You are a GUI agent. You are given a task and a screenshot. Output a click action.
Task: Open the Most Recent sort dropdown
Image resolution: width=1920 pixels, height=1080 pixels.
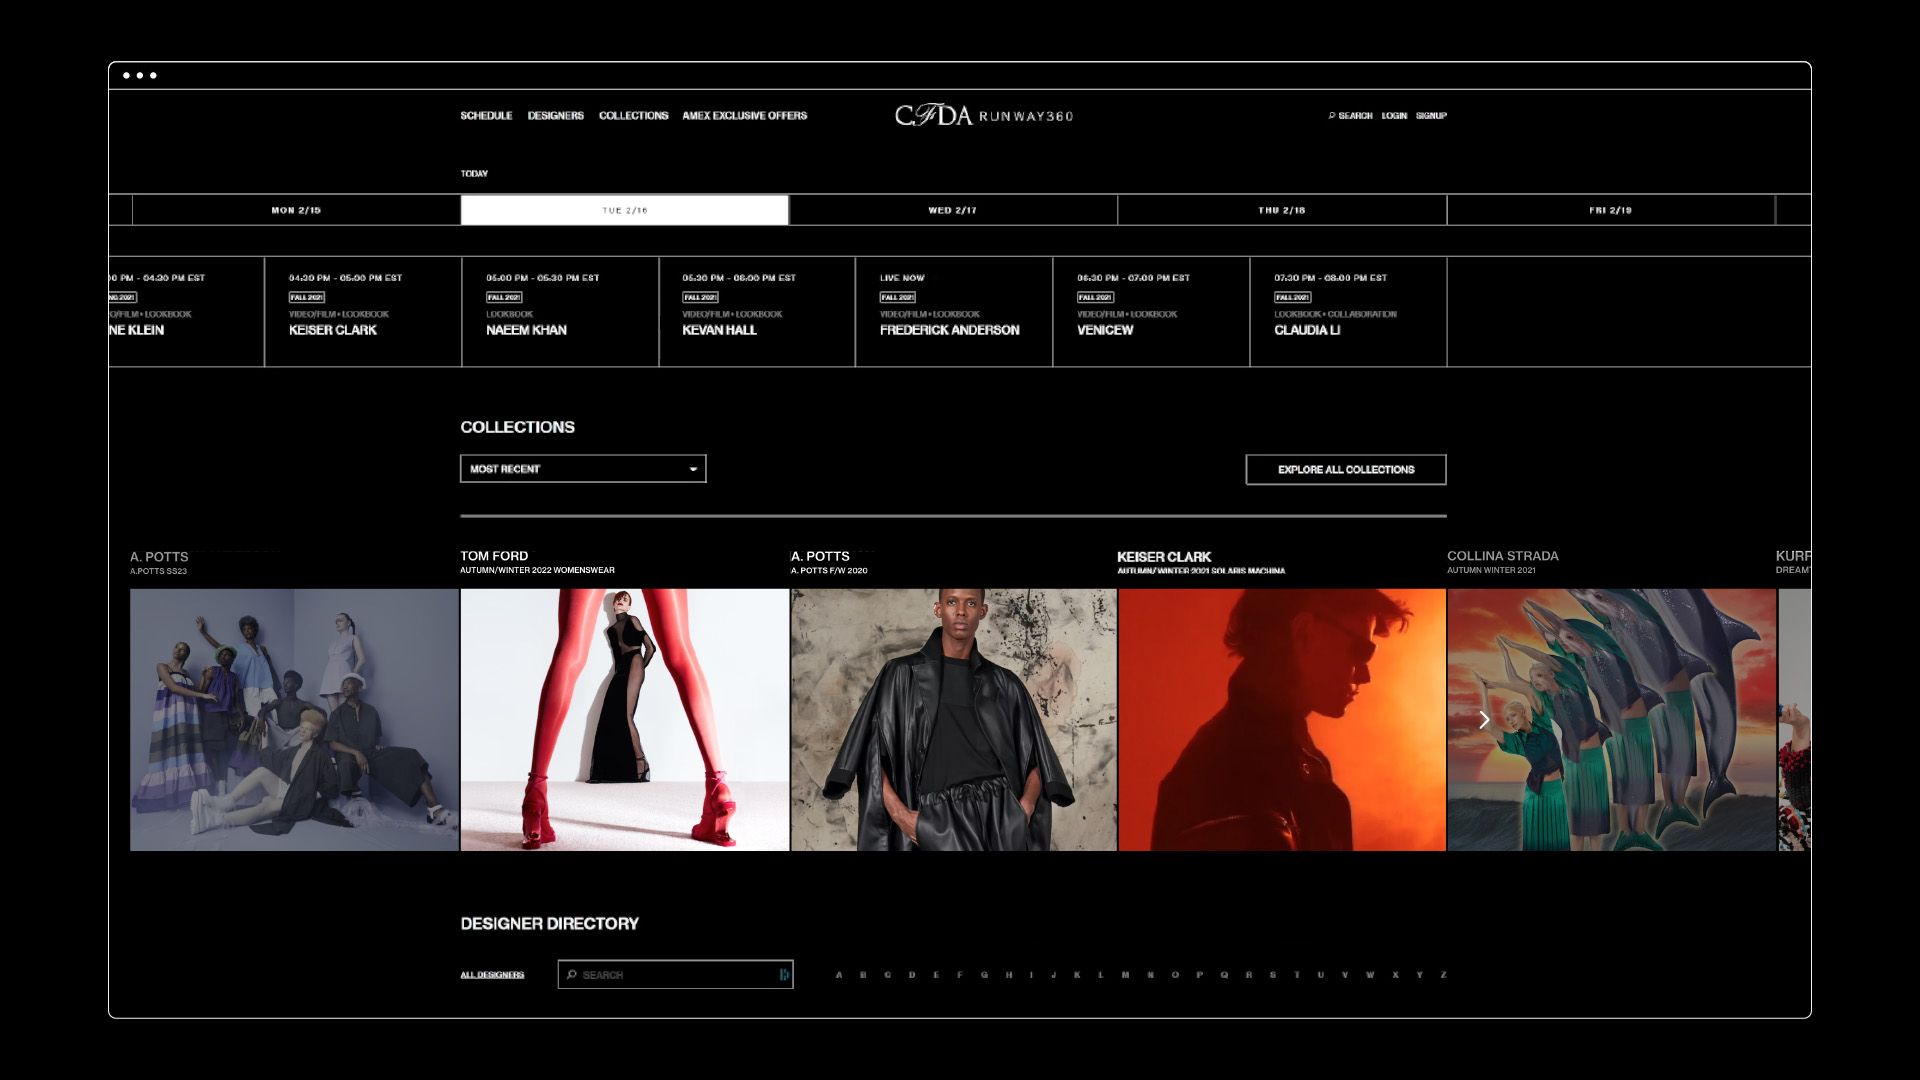[582, 469]
